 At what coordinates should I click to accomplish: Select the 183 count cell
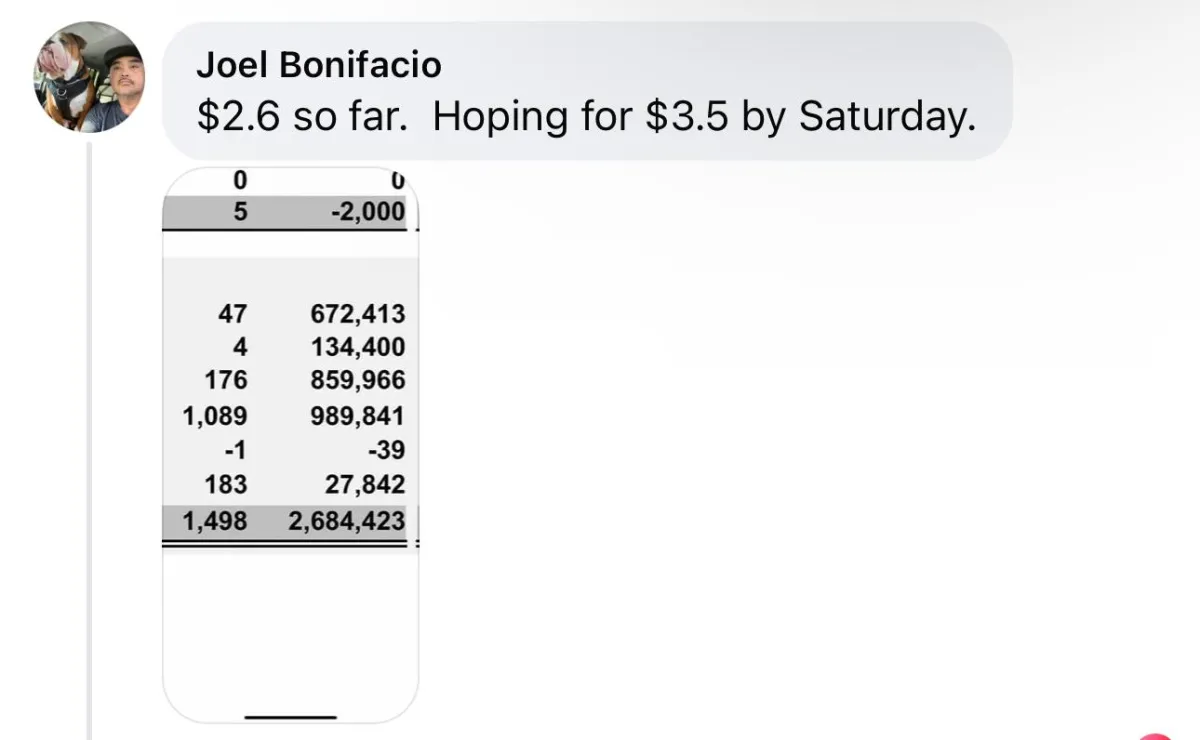[225, 485]
